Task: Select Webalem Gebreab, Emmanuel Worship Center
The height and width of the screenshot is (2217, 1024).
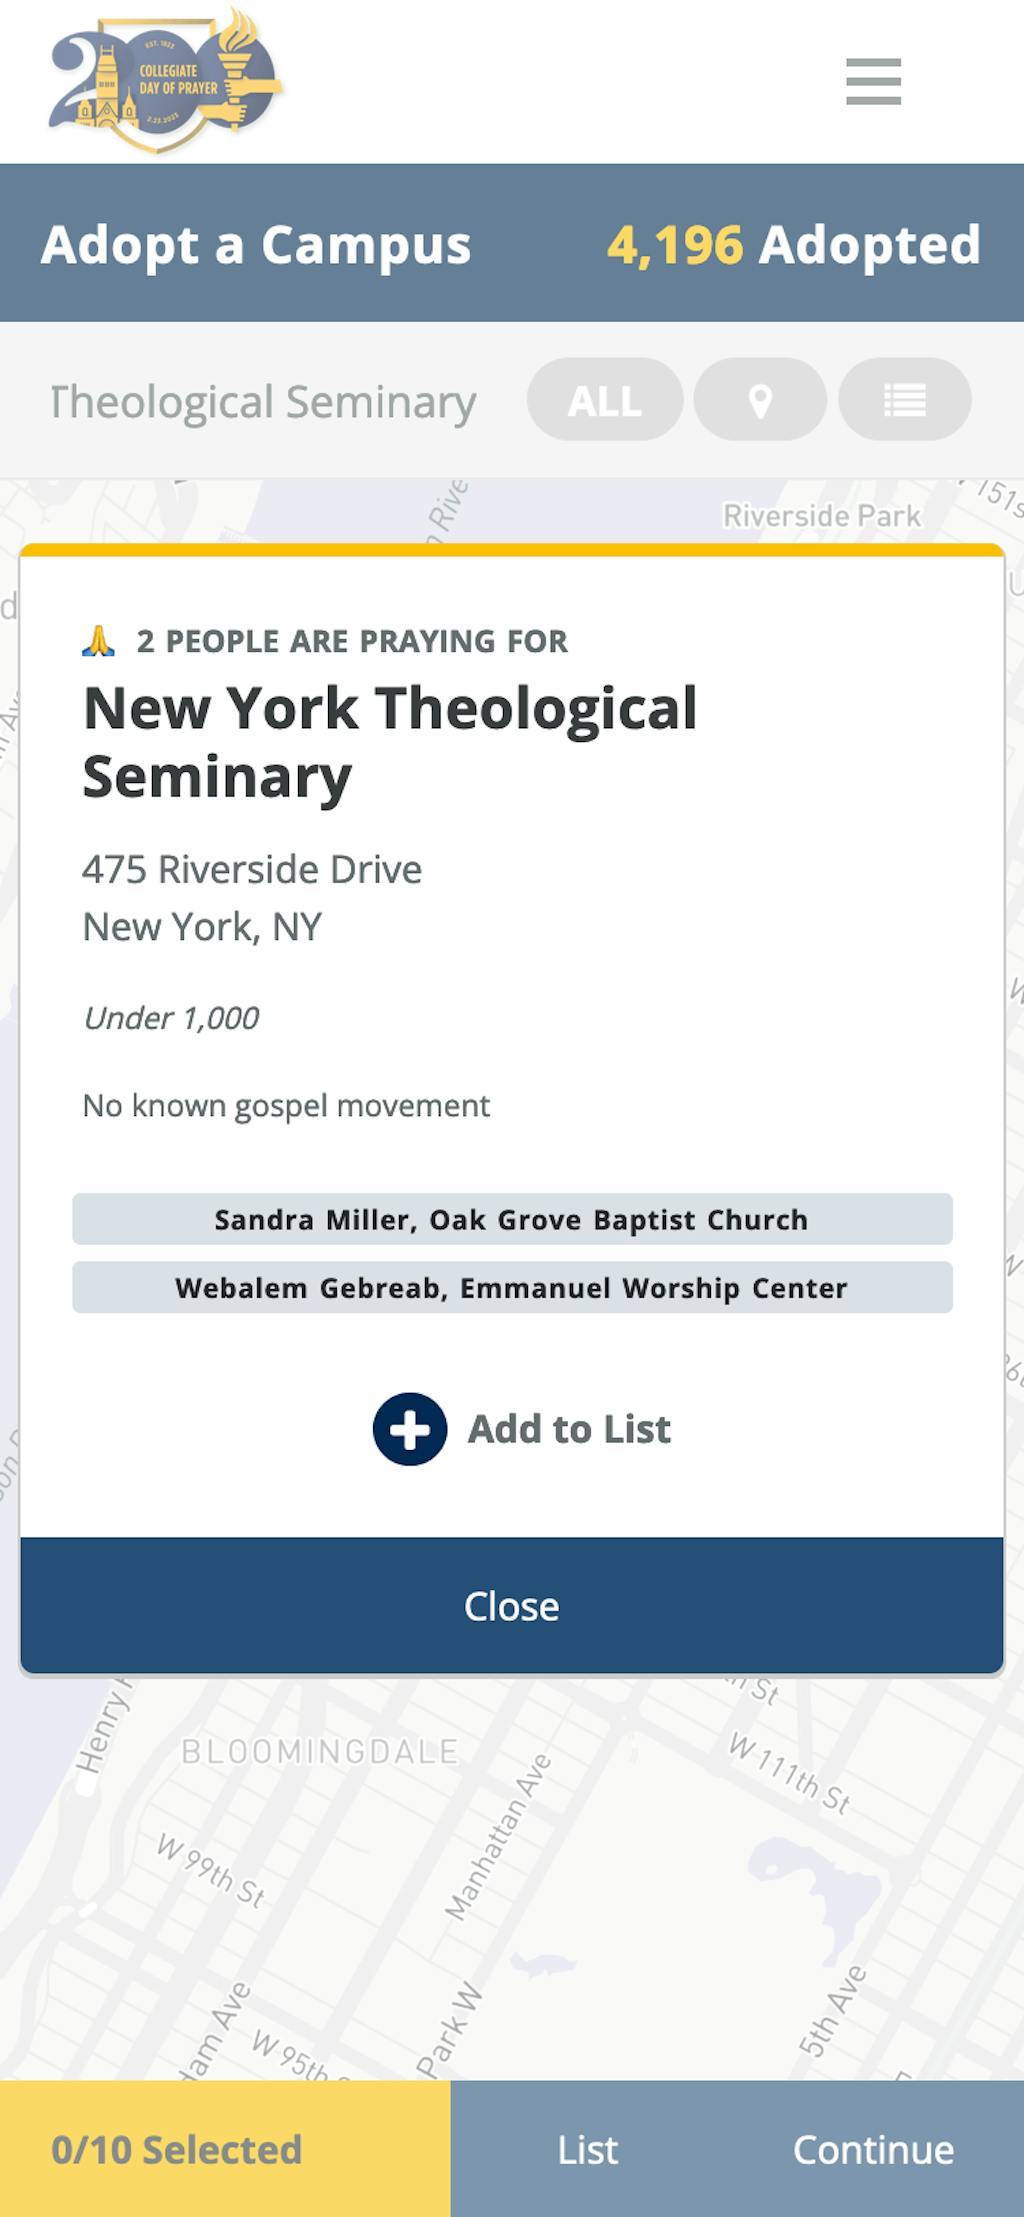Action: (512, 1287)
